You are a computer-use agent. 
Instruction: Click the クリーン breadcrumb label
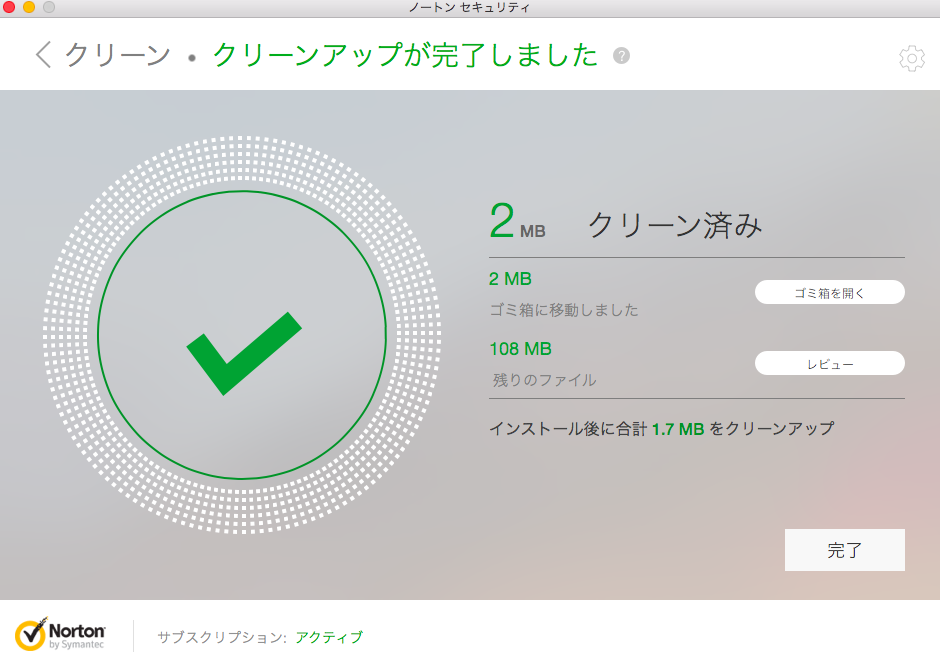pos(118,55)
